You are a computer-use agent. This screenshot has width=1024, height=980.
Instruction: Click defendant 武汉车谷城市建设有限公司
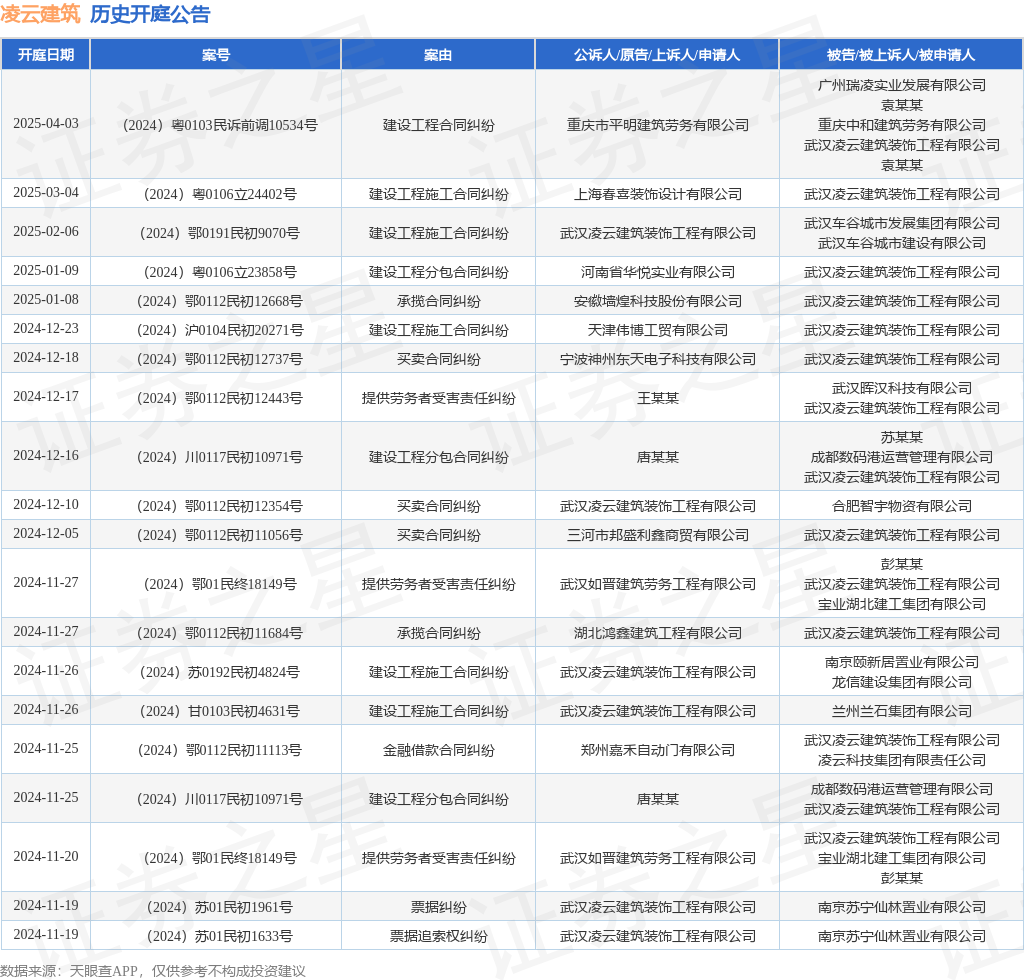coord(902,243)
